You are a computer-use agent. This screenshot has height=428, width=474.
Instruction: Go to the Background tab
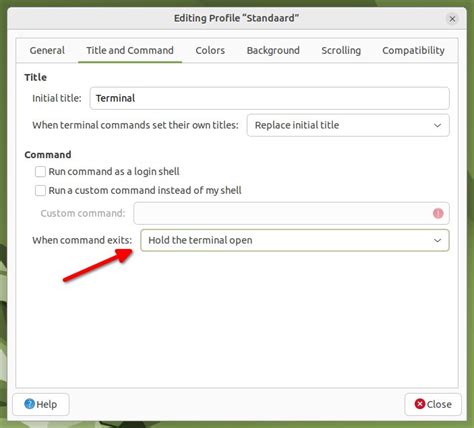(273, 50)
